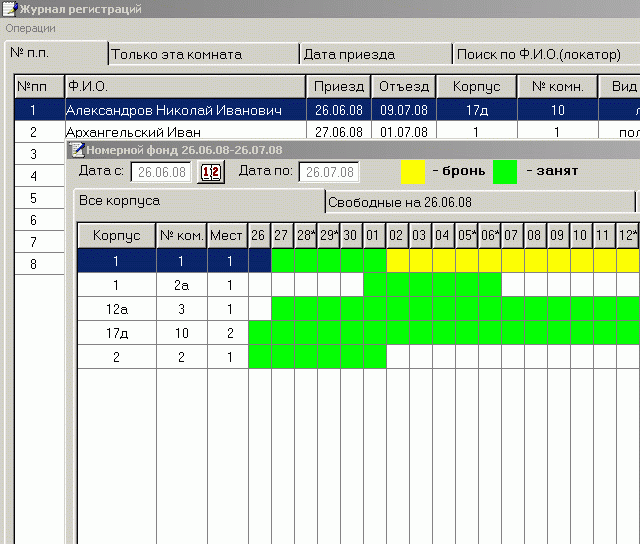Click the calendar date picker button
This screenshot has height=544, width=640.
(211, 172)
